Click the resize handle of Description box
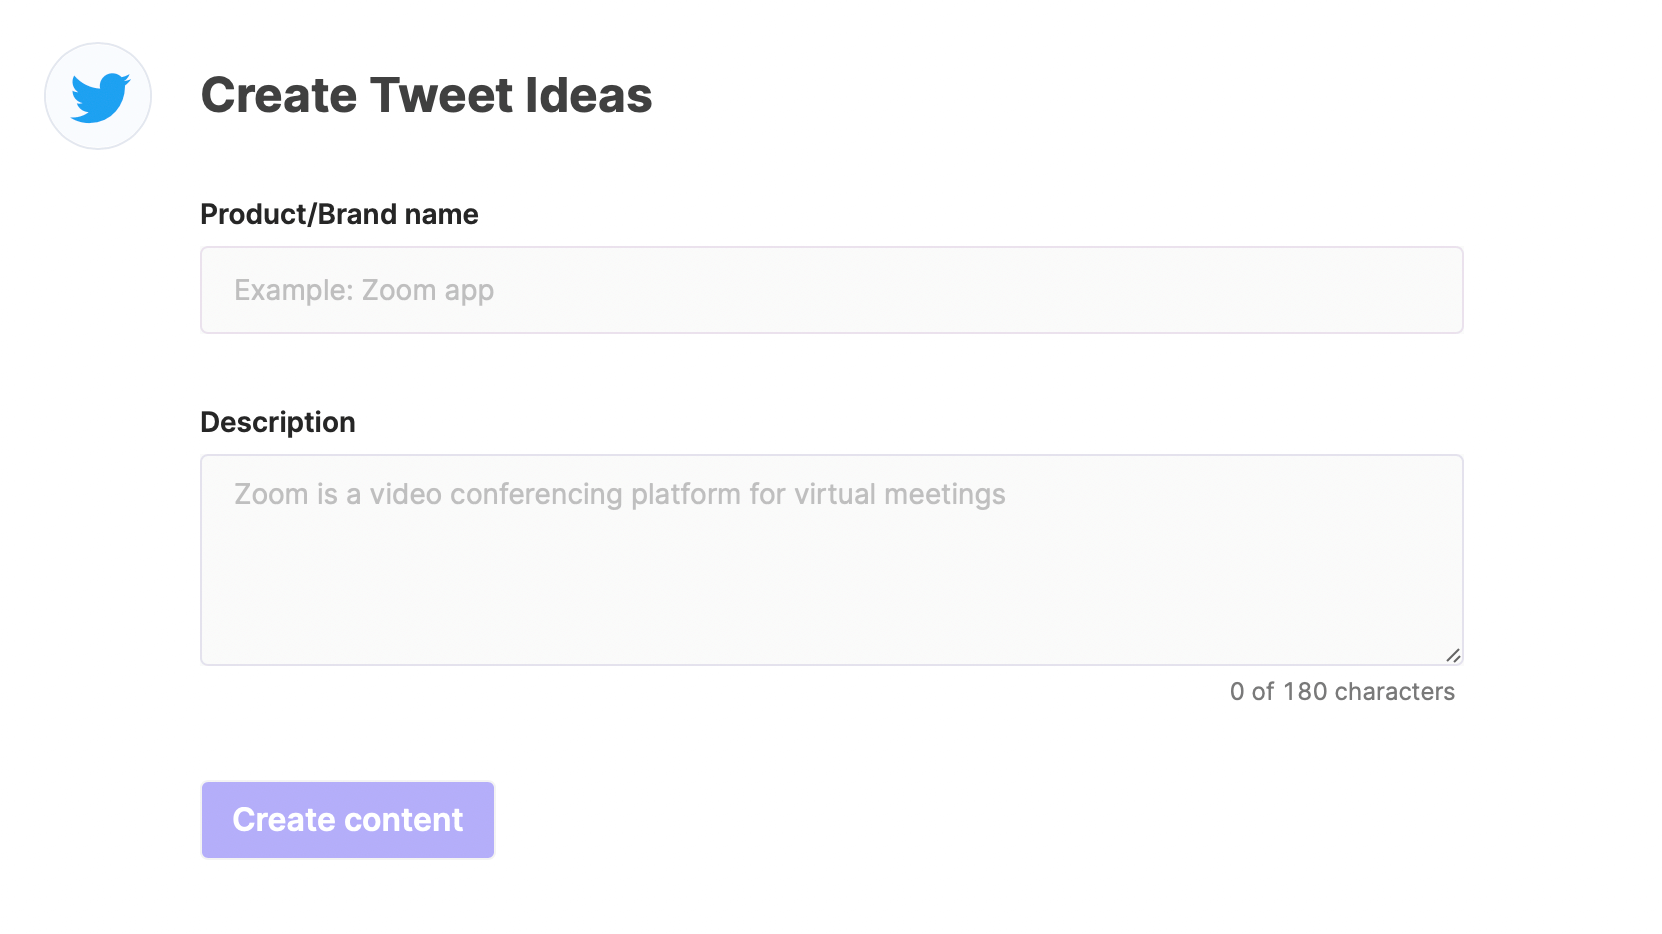The height and width of the screenshot is (934, 1662). point(1453,655)
